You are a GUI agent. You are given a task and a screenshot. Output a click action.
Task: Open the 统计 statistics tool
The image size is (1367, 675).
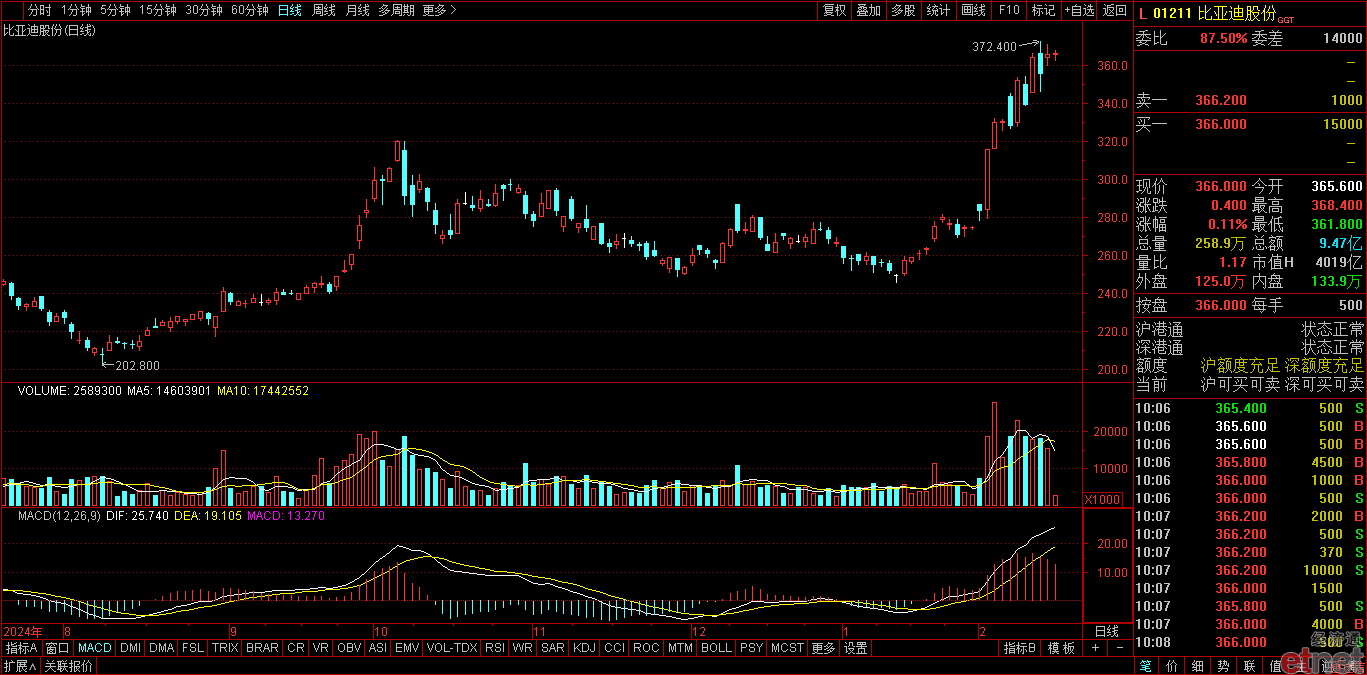pyautogui.click(x=938, y=10)
